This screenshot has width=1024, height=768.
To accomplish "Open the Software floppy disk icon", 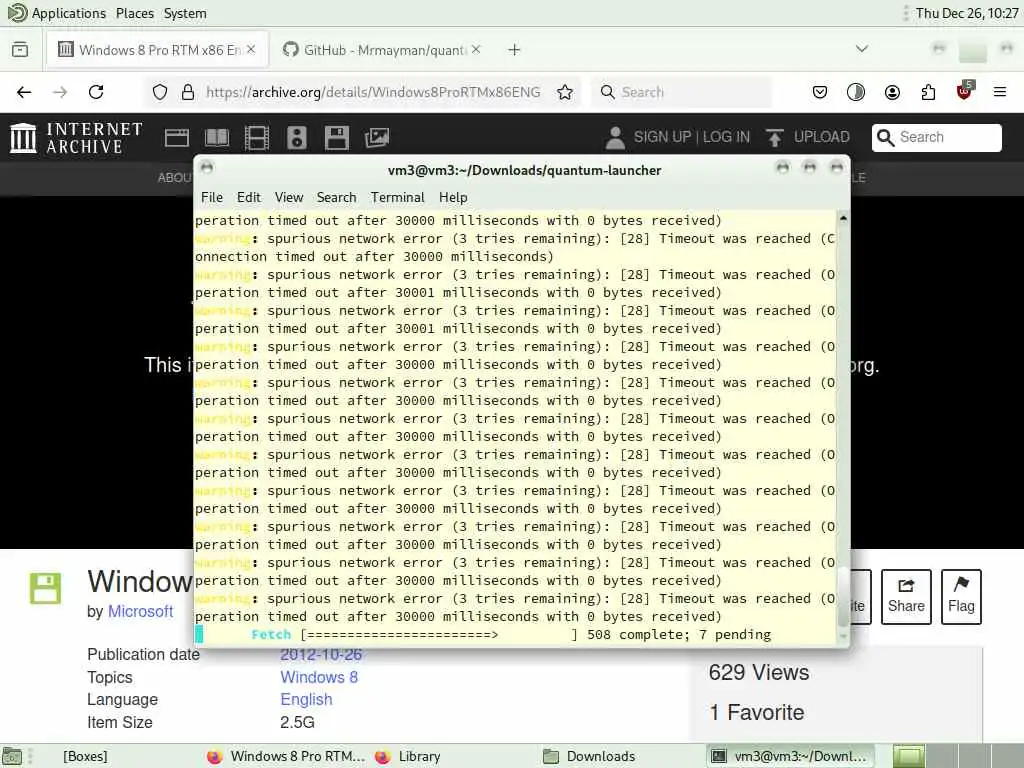I will pos(337,138).
